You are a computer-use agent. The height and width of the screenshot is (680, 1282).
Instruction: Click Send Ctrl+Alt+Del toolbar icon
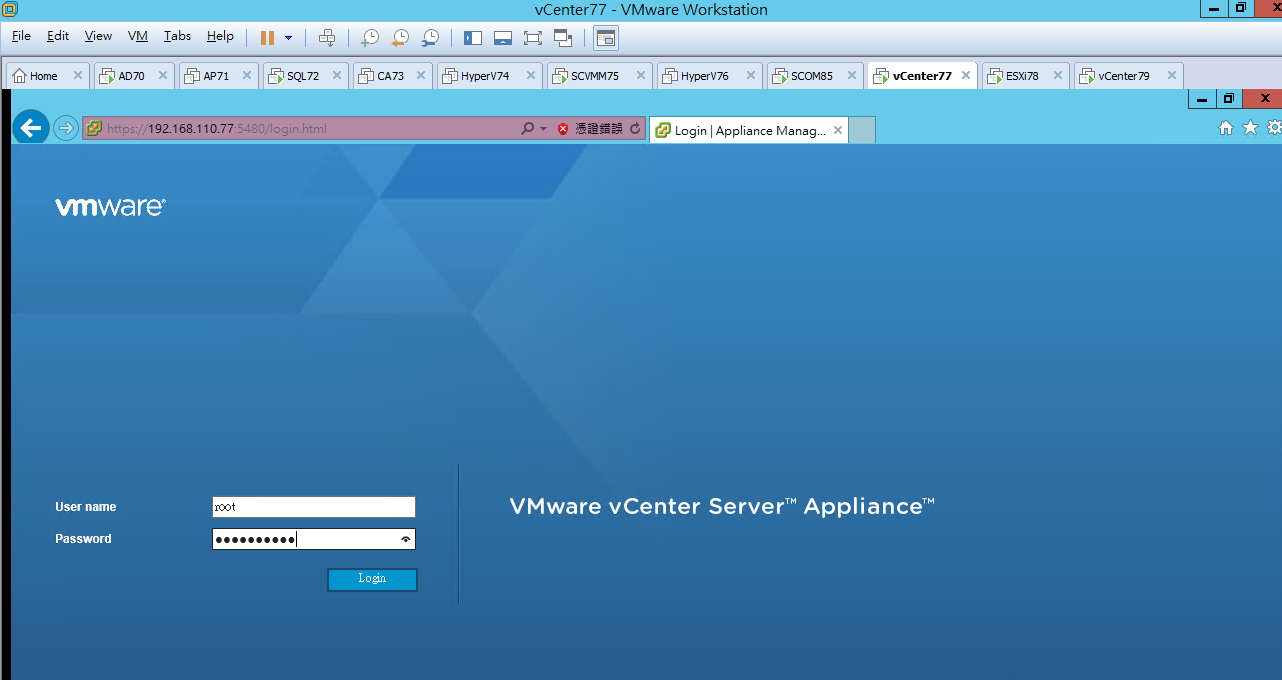click(327, 38)
